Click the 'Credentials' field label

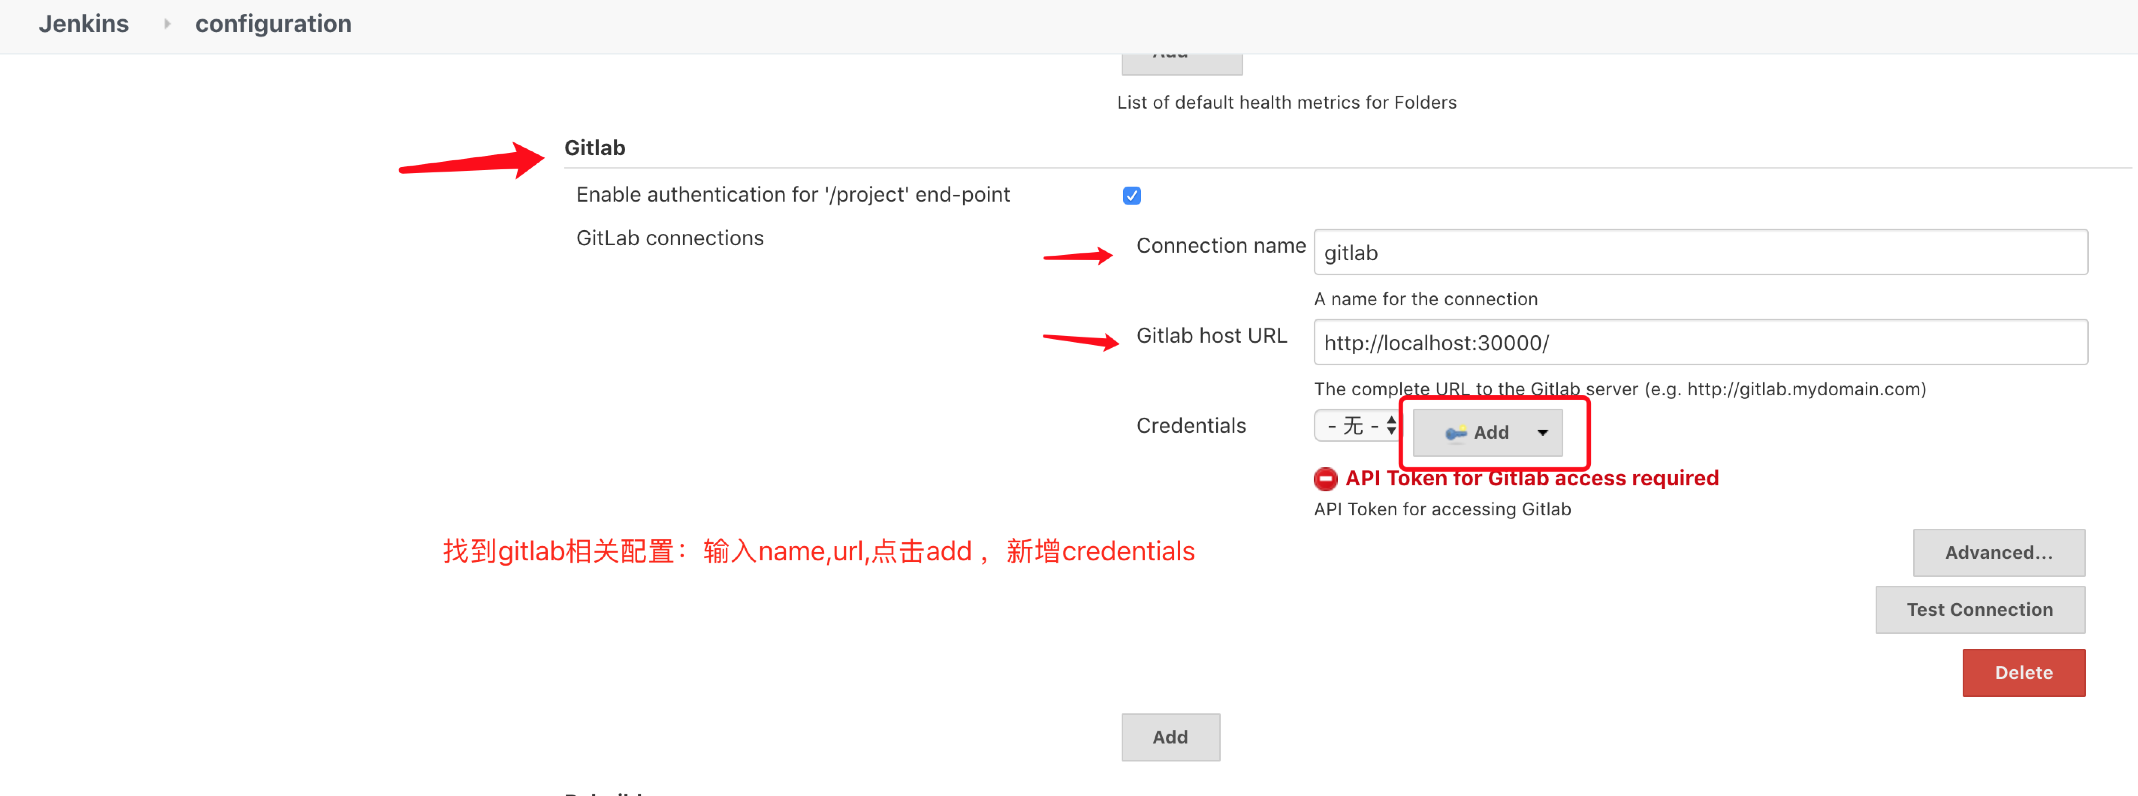tap(1191, 426)
